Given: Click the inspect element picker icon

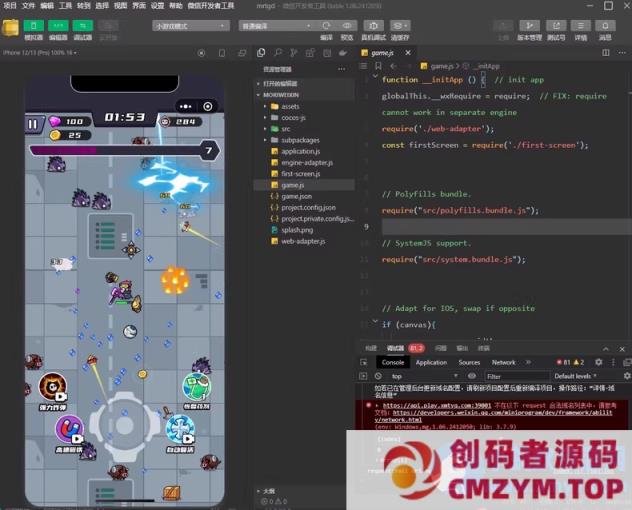Looking at the screenshot, I should pyautogui.click(x=364, y=362).
